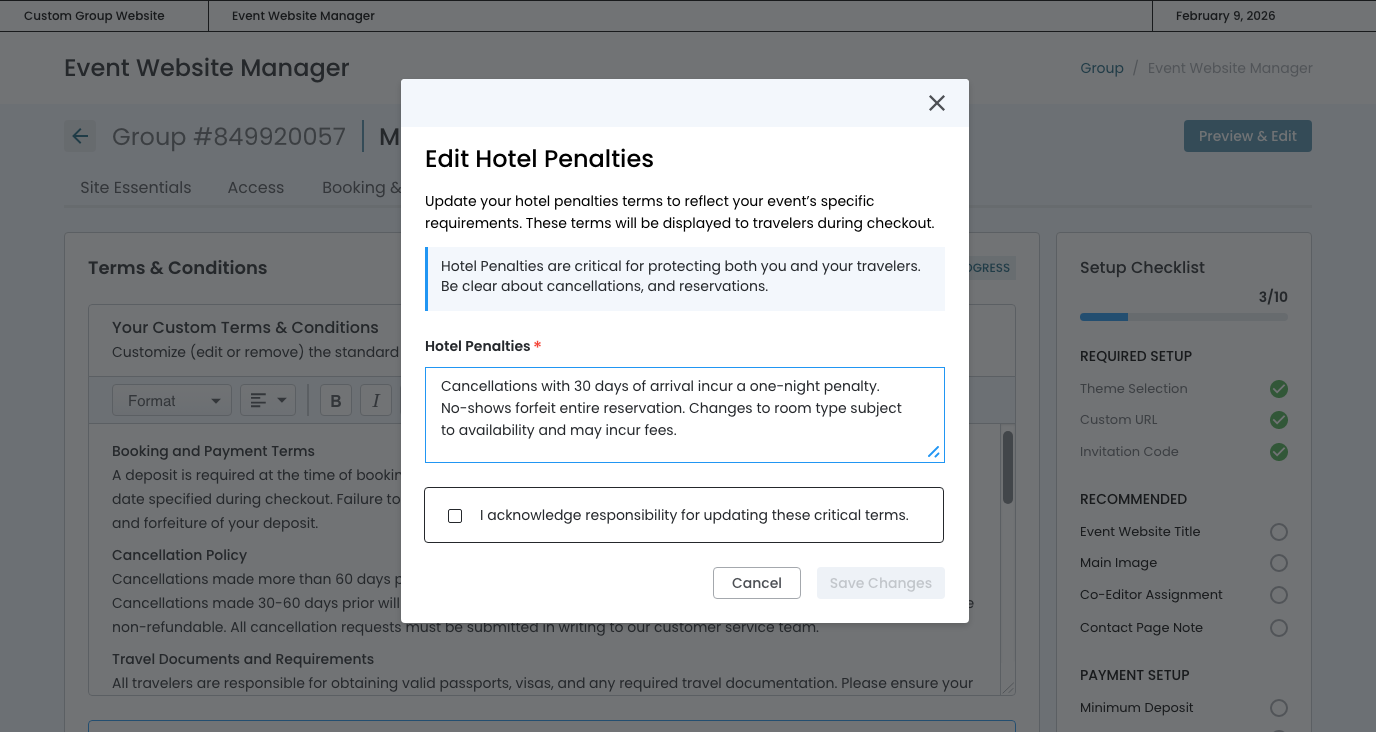Open the Format dropdown

tap(171, 401)
